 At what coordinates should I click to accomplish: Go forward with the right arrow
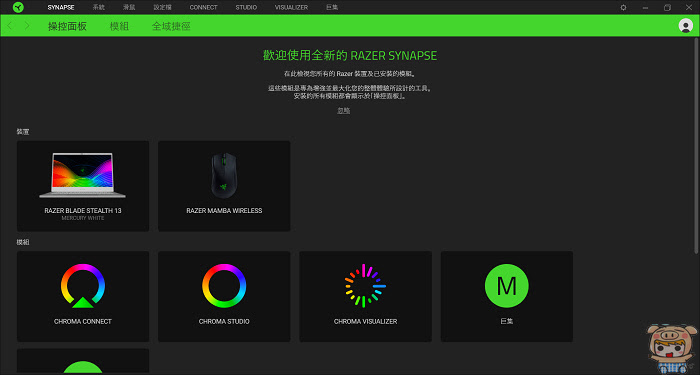[27, 26]
